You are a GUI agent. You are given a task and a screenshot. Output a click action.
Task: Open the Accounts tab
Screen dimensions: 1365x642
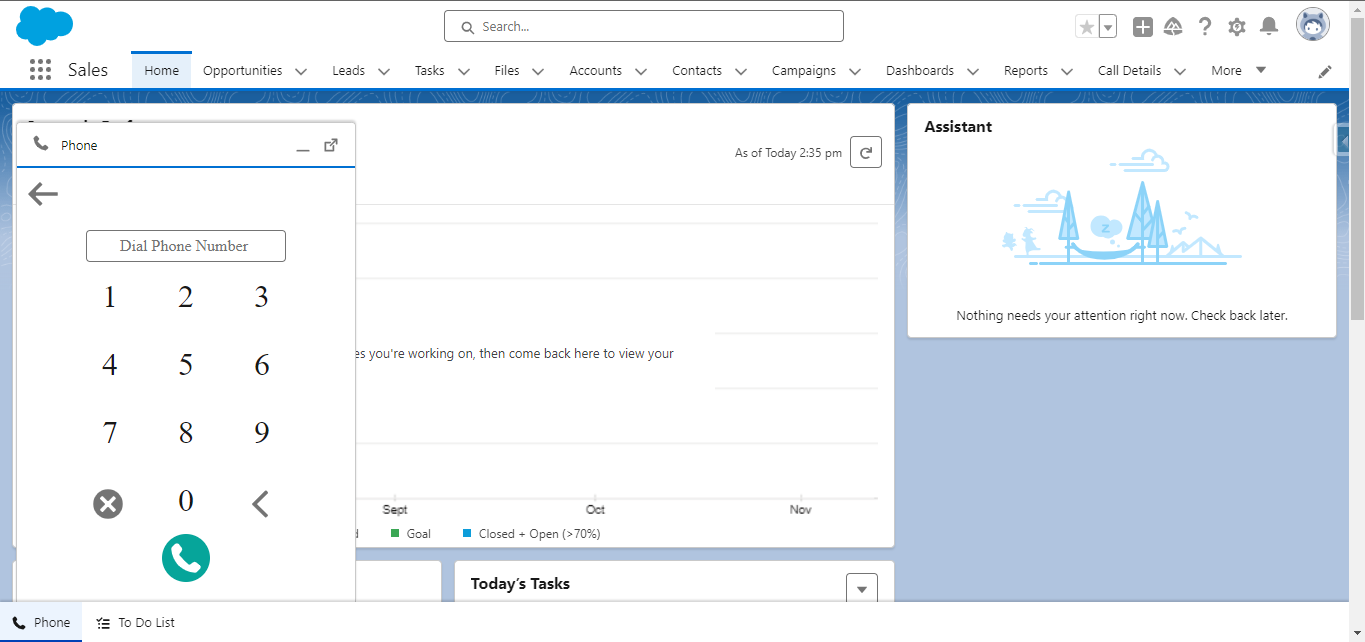596,71
